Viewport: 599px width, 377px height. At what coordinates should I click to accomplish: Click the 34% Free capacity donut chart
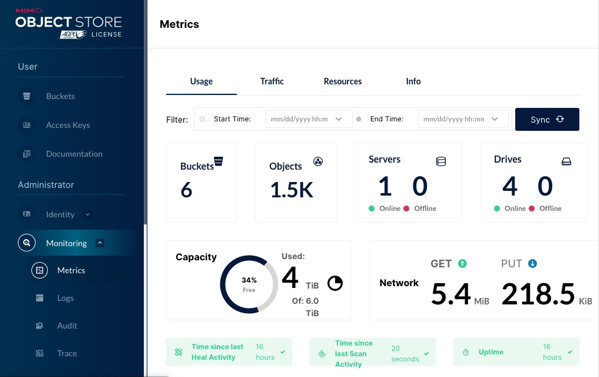tap(249, 284)
